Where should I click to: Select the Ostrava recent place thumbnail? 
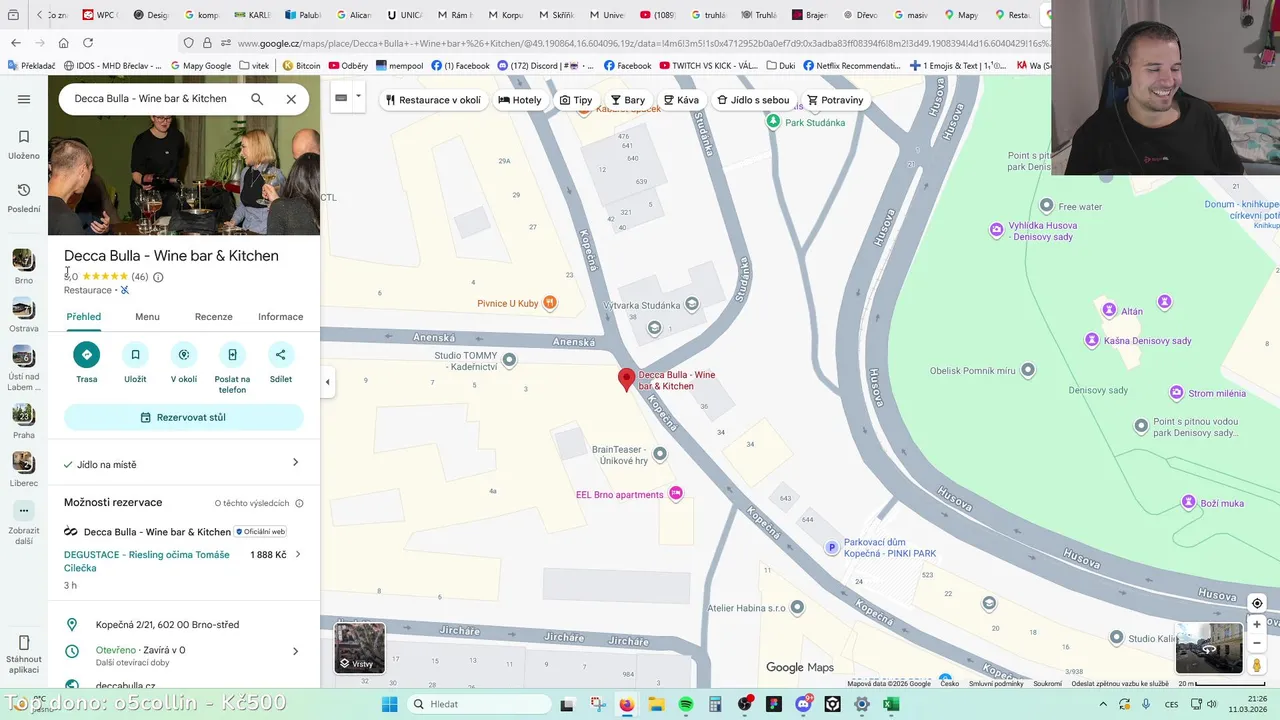23,309
